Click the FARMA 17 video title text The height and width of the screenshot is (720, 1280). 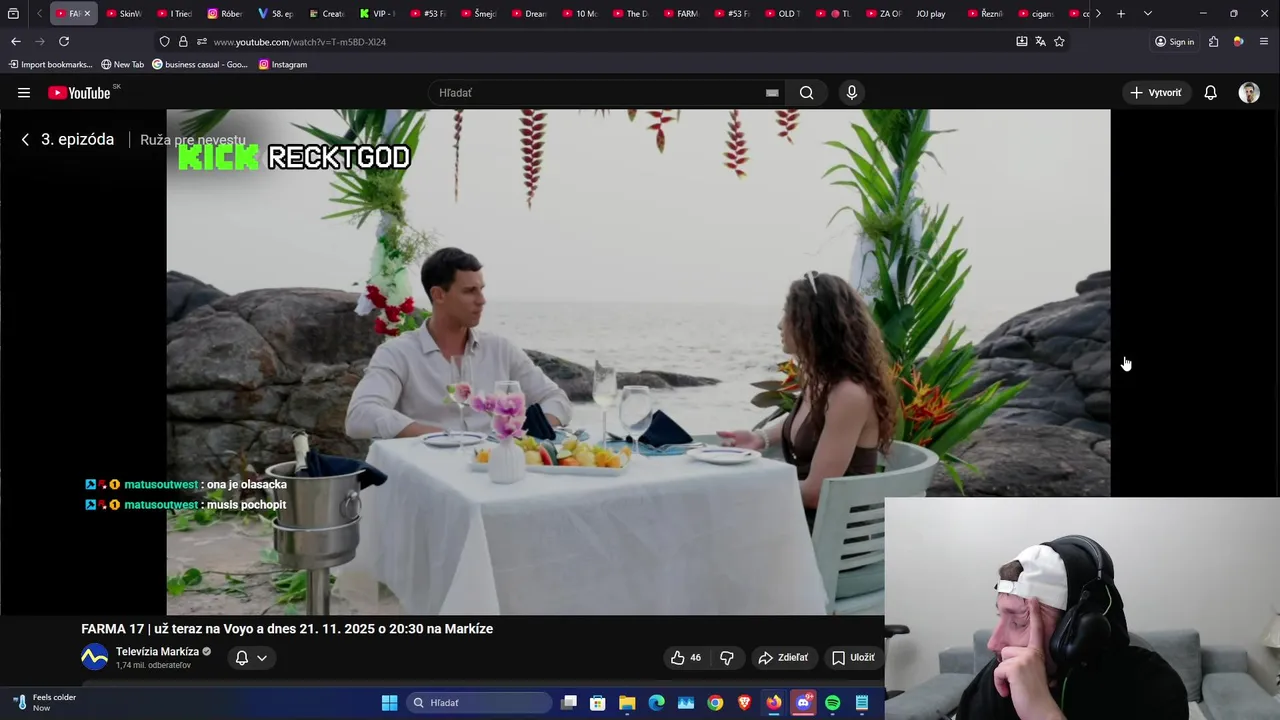click(287, 629)
